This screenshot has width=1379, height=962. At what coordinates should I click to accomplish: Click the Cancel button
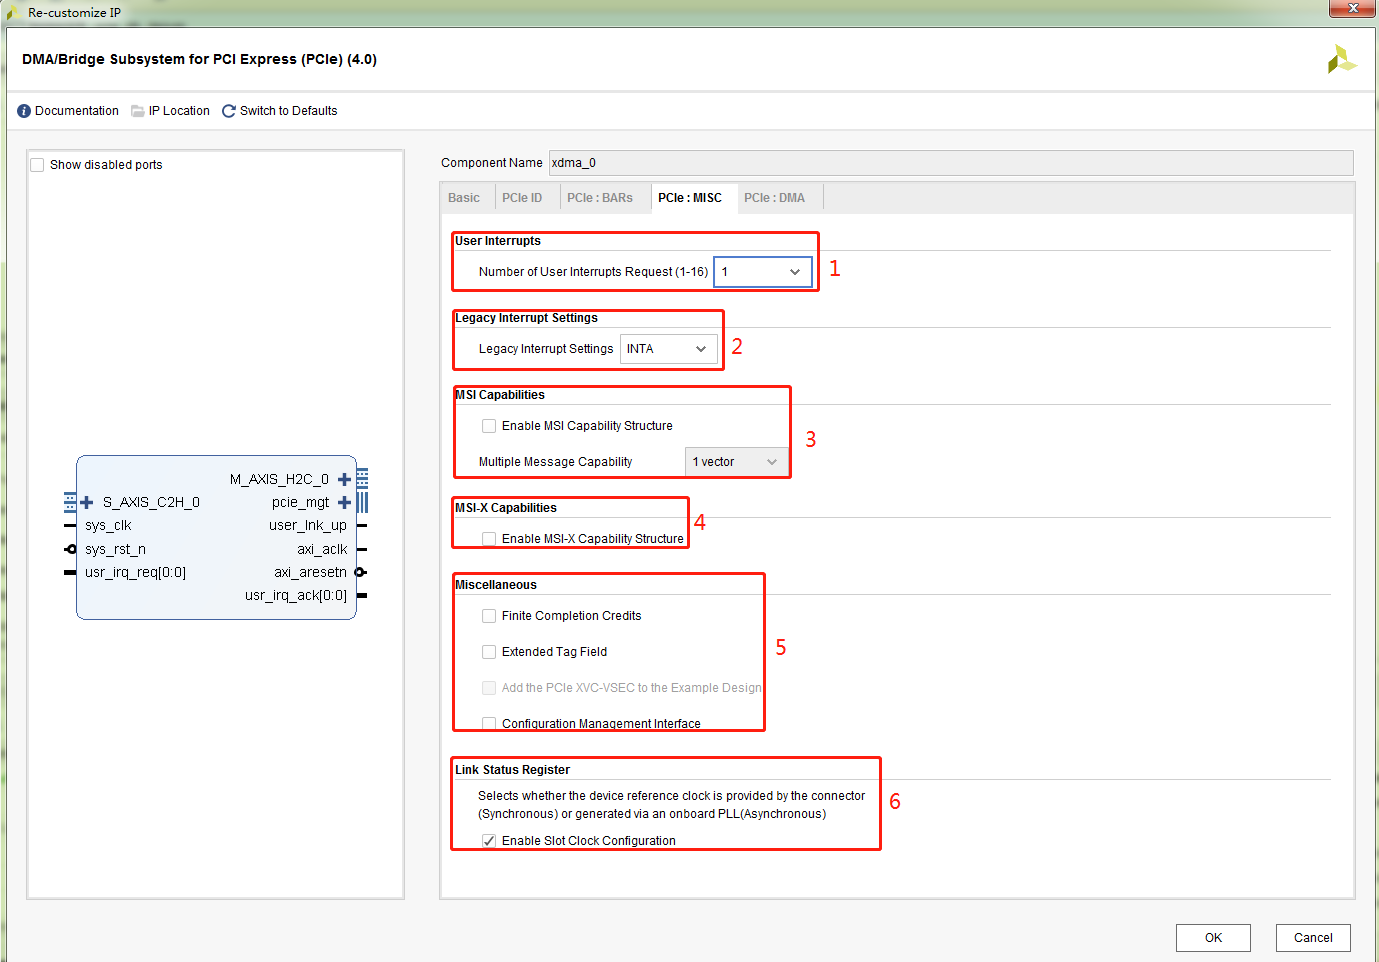tap(1313, 938)
